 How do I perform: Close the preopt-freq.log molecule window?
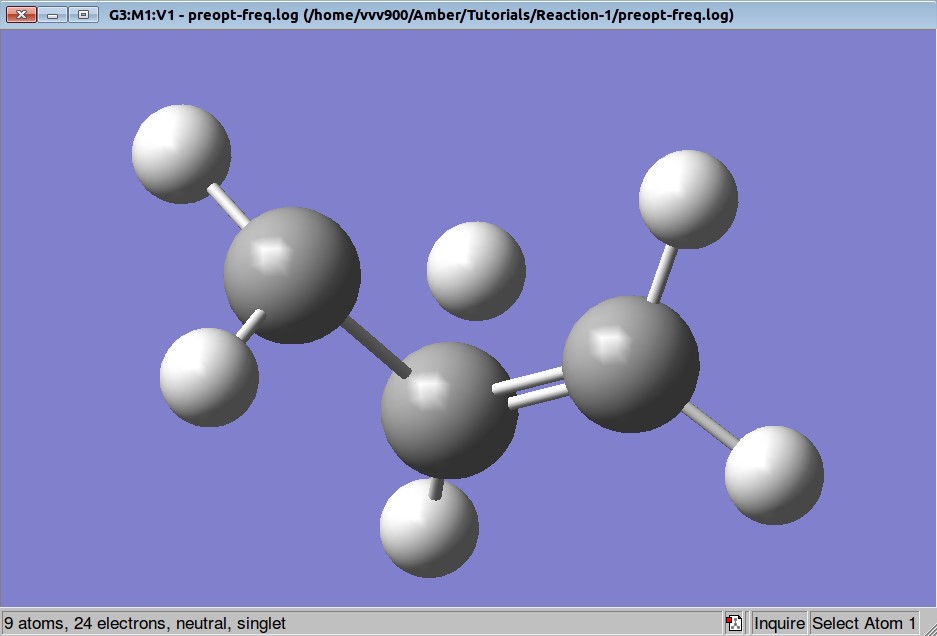point(22,14)
